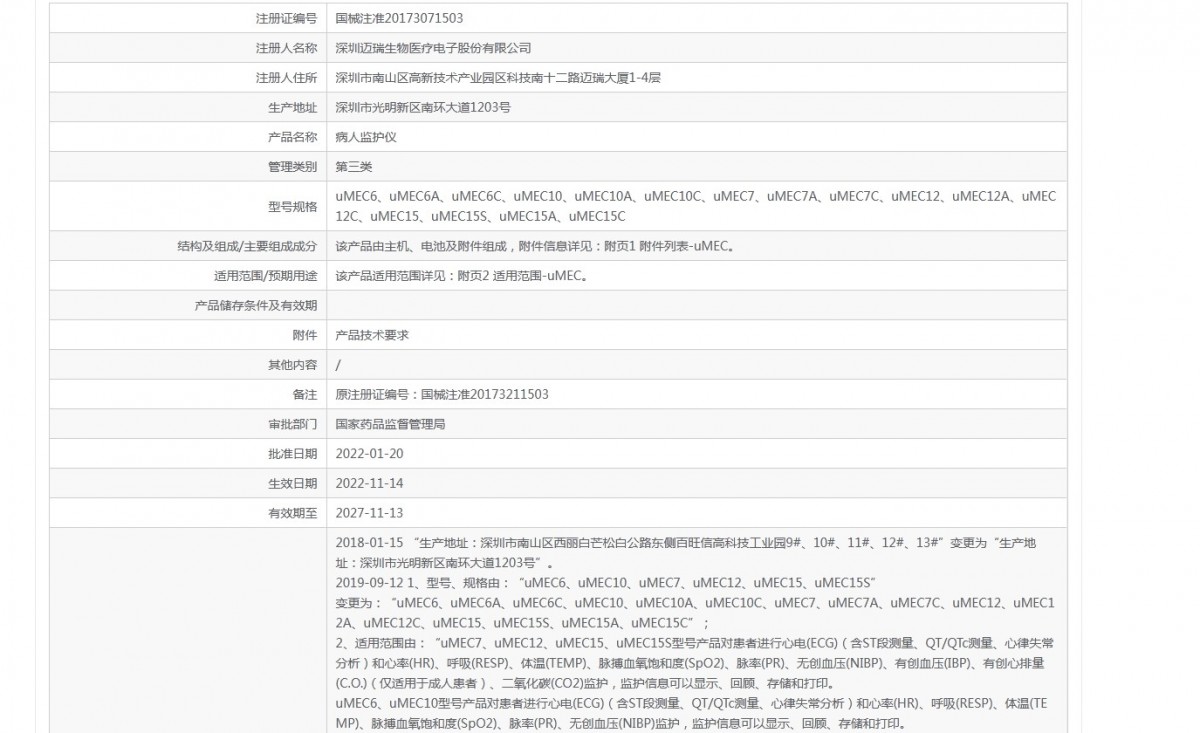Click the row label "审批部门"
The width and height of the screenshot is (1200, 733).
pos(293,424)
